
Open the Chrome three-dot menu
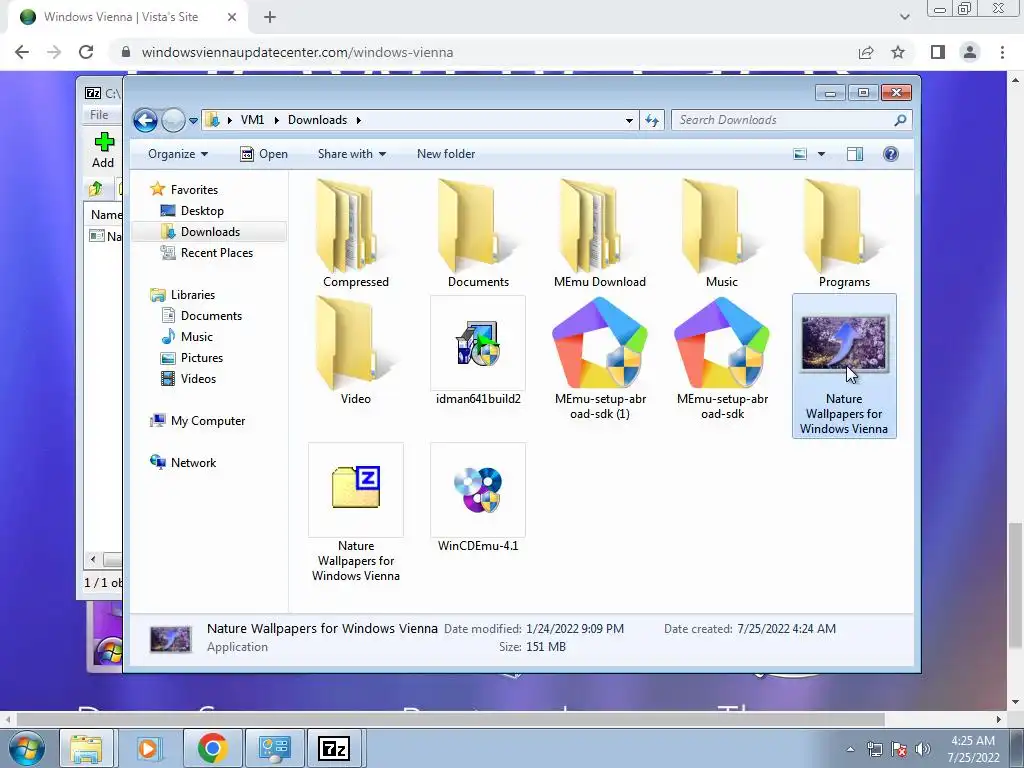1002,52
